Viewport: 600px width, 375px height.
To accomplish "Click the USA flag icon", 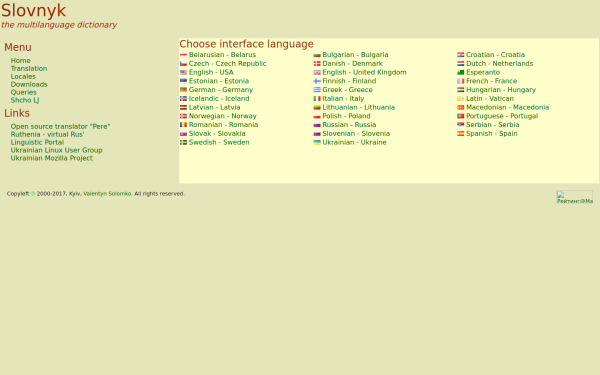I will [x=183, y=72].
